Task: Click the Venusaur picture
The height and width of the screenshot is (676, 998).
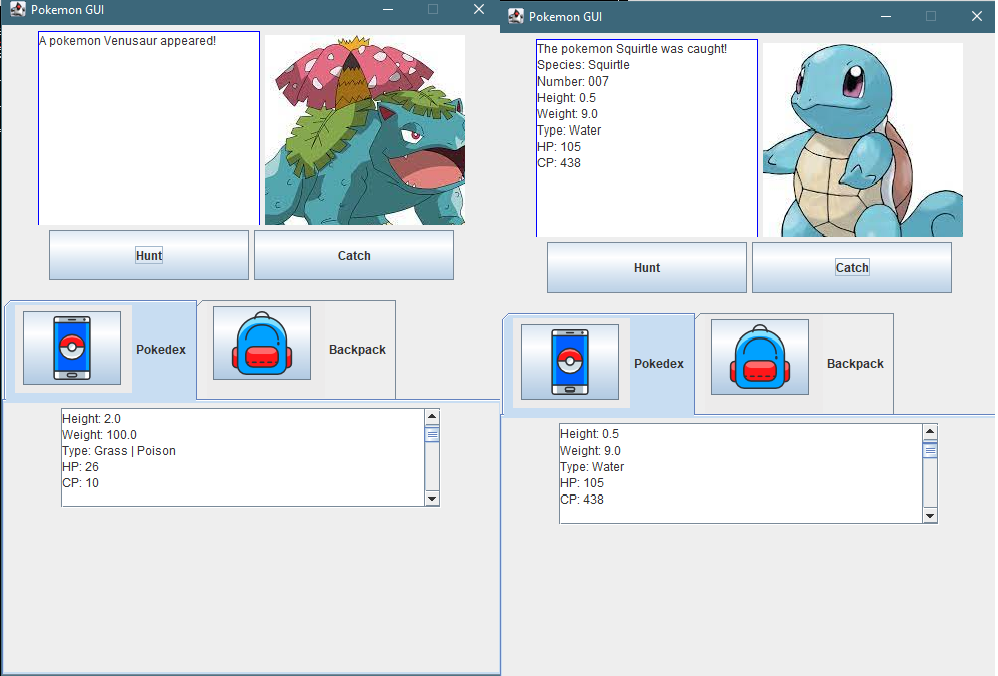Action: (x=364, y=130)
